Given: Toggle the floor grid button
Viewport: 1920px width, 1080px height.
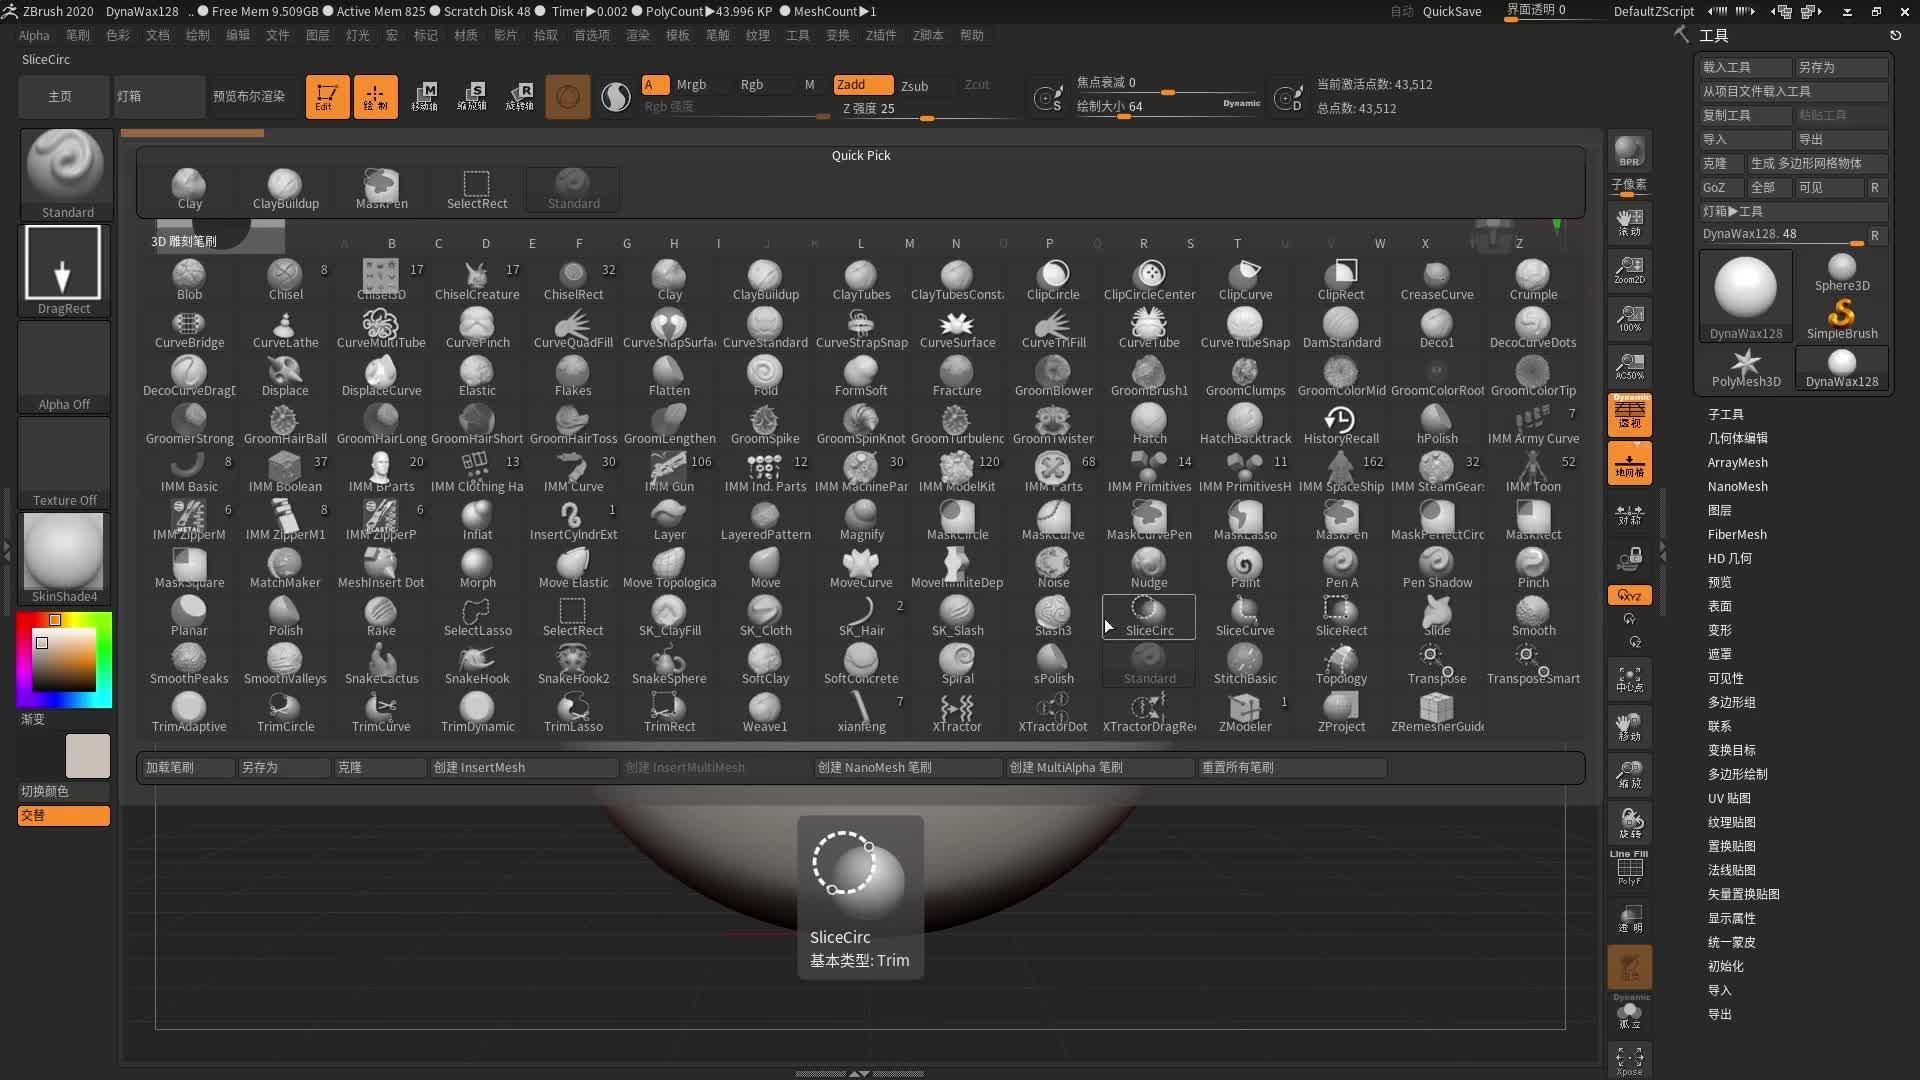Looking at the screenshot, I should coord(1629,464).
